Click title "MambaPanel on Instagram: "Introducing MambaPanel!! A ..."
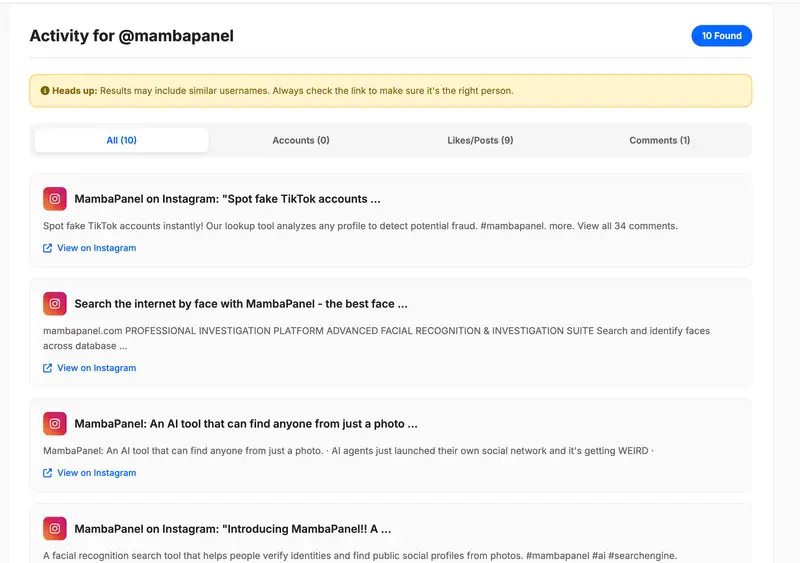Viewport: 800px width, 563px height. 233,529
